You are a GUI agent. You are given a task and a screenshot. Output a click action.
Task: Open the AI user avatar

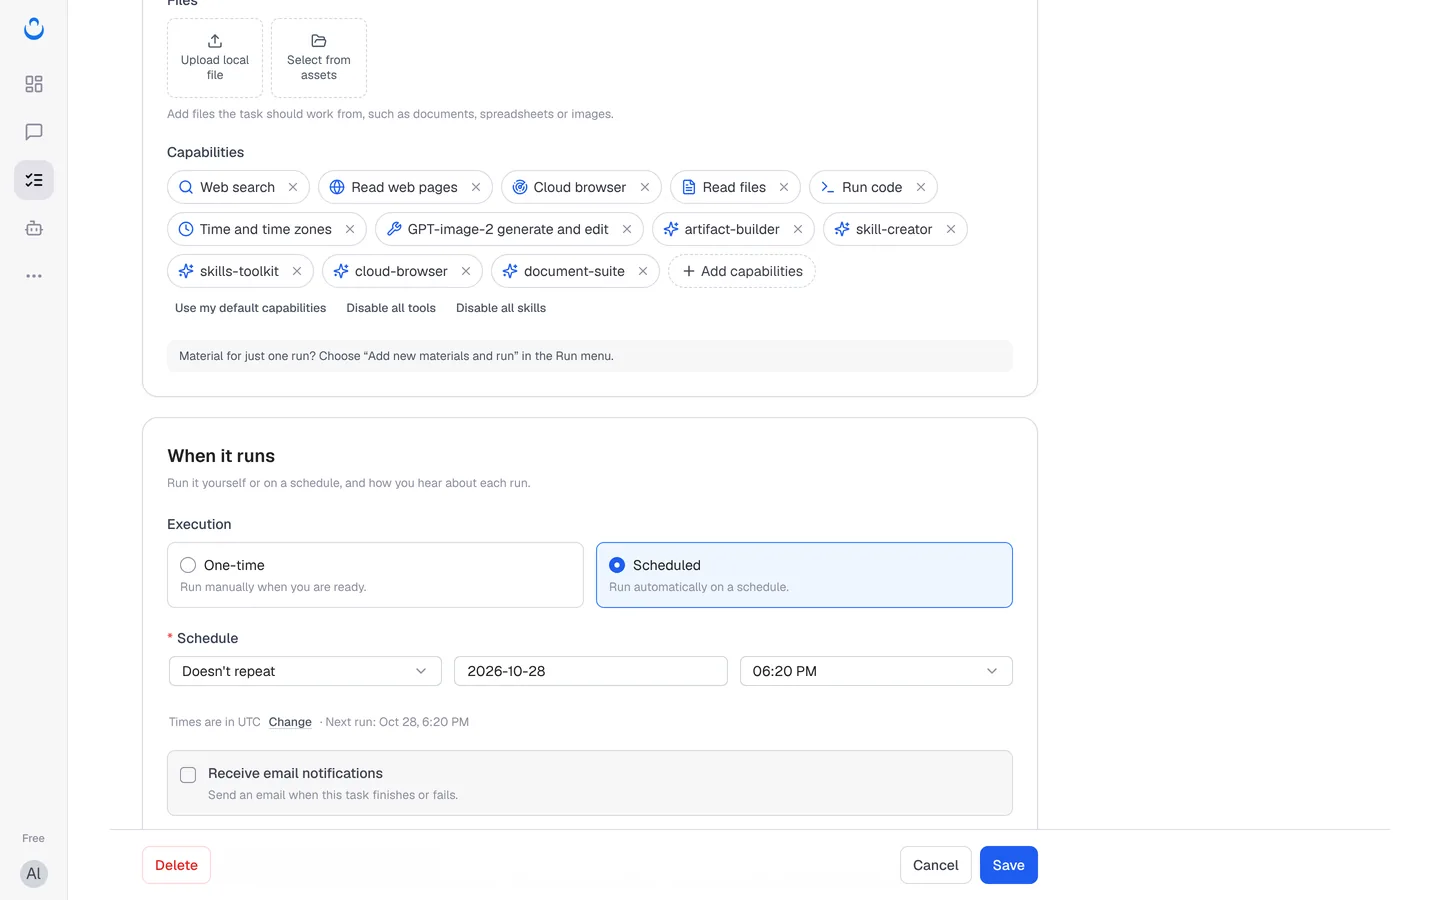pos(34,874)
